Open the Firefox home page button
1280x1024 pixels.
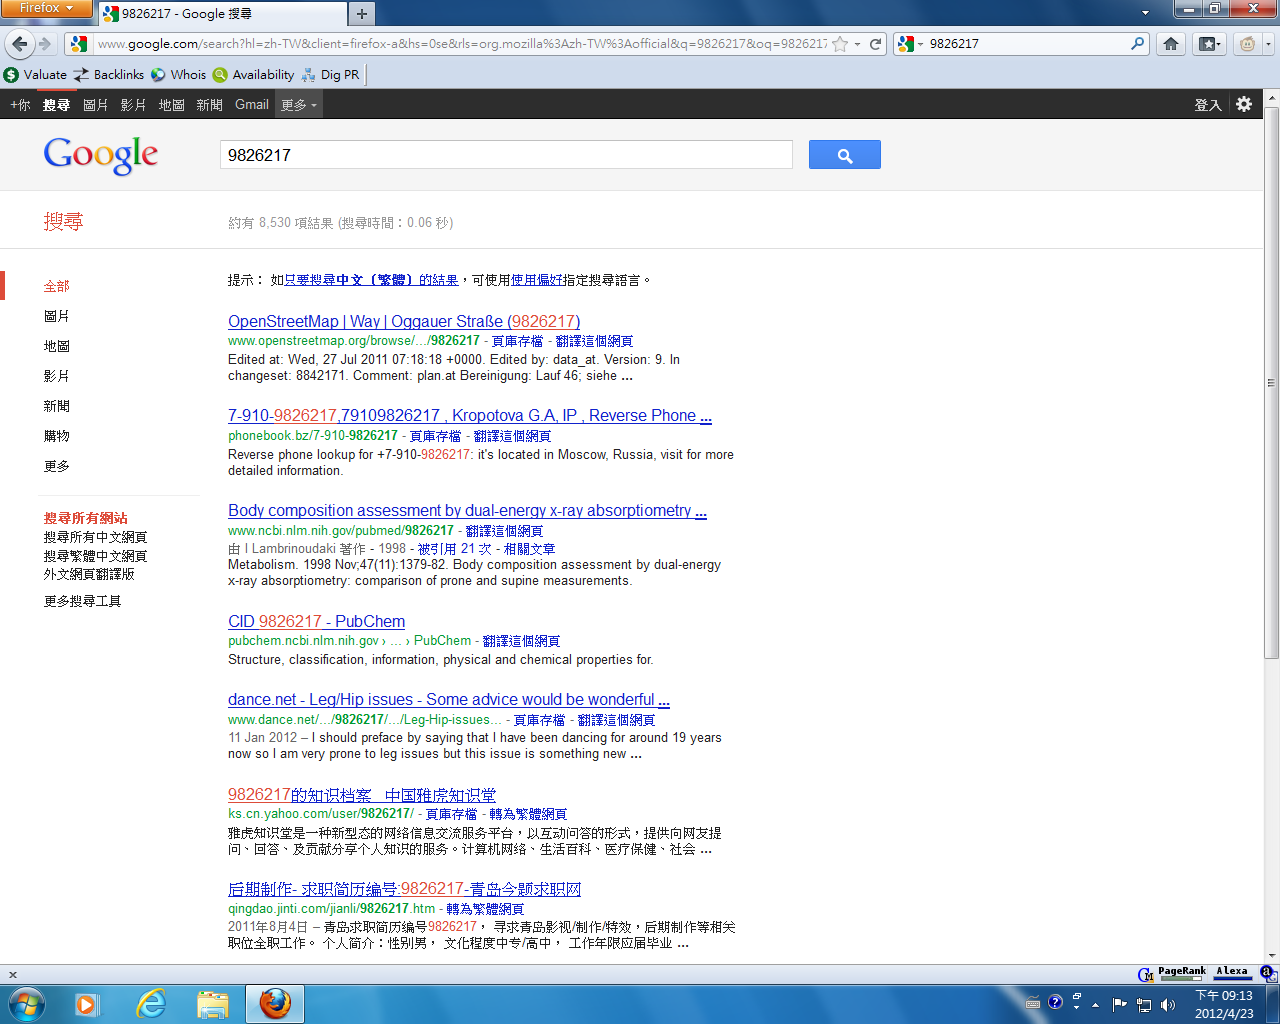click(1171, 44)
